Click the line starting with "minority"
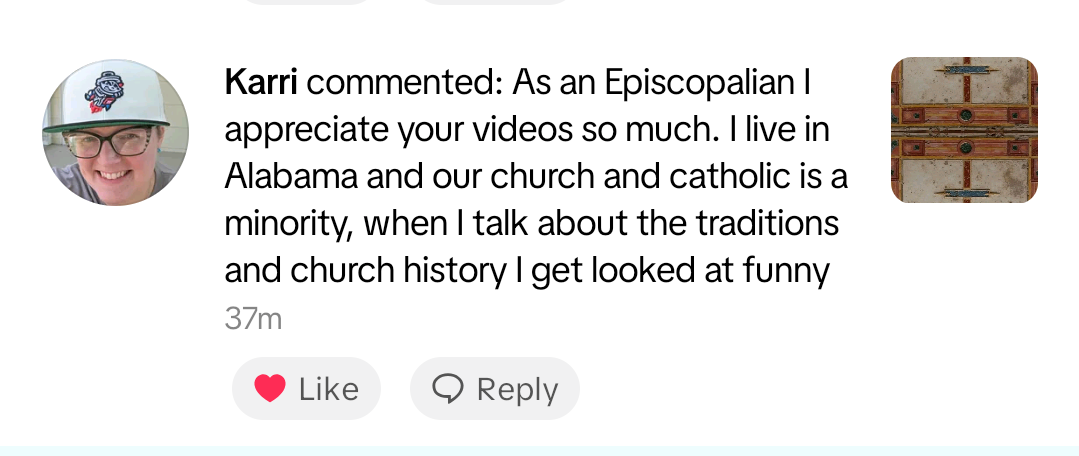1079x456 pixels. pyautogui.click(x=530, y=224)
